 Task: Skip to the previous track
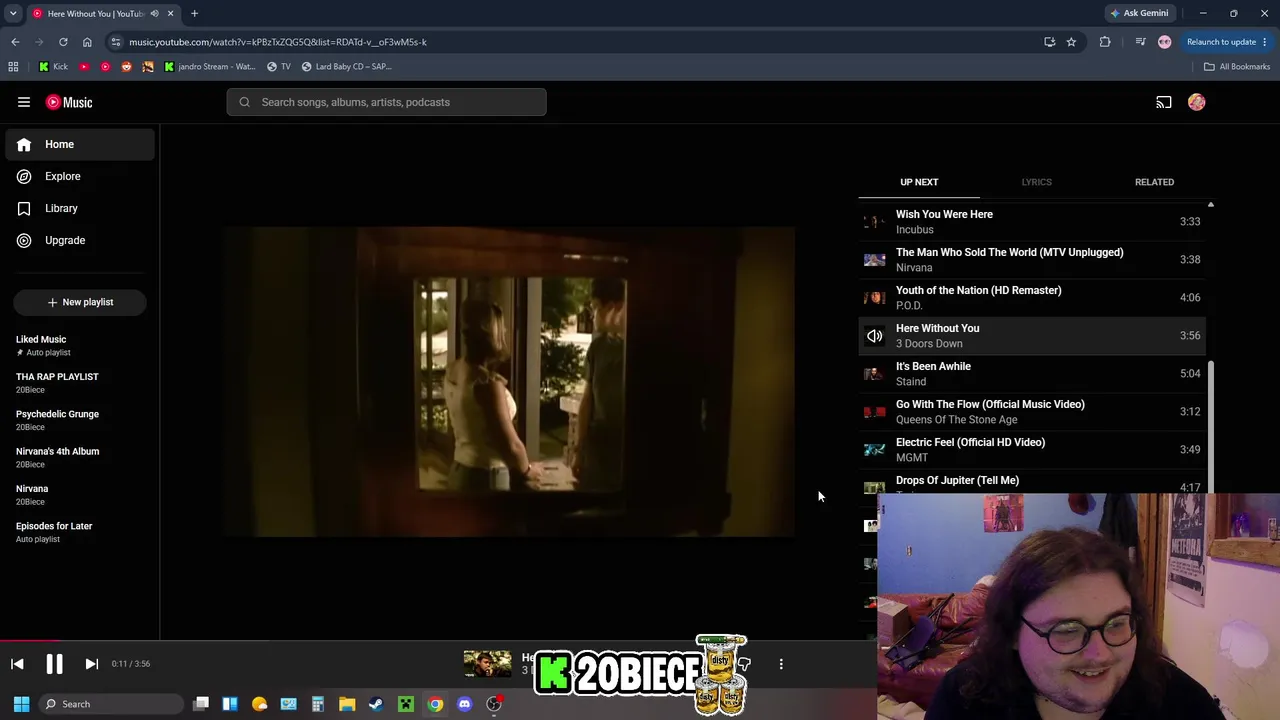coord(17,664)
